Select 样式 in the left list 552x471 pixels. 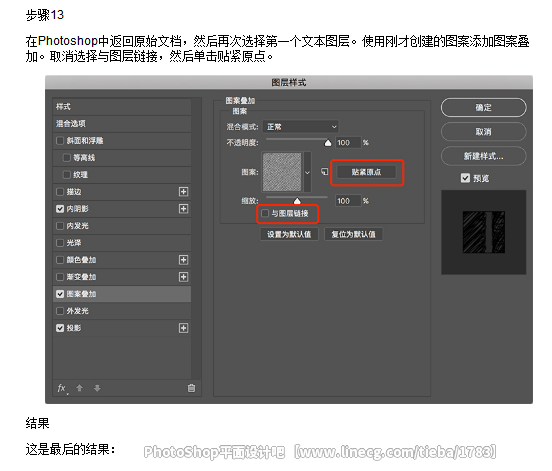point(122,106)
